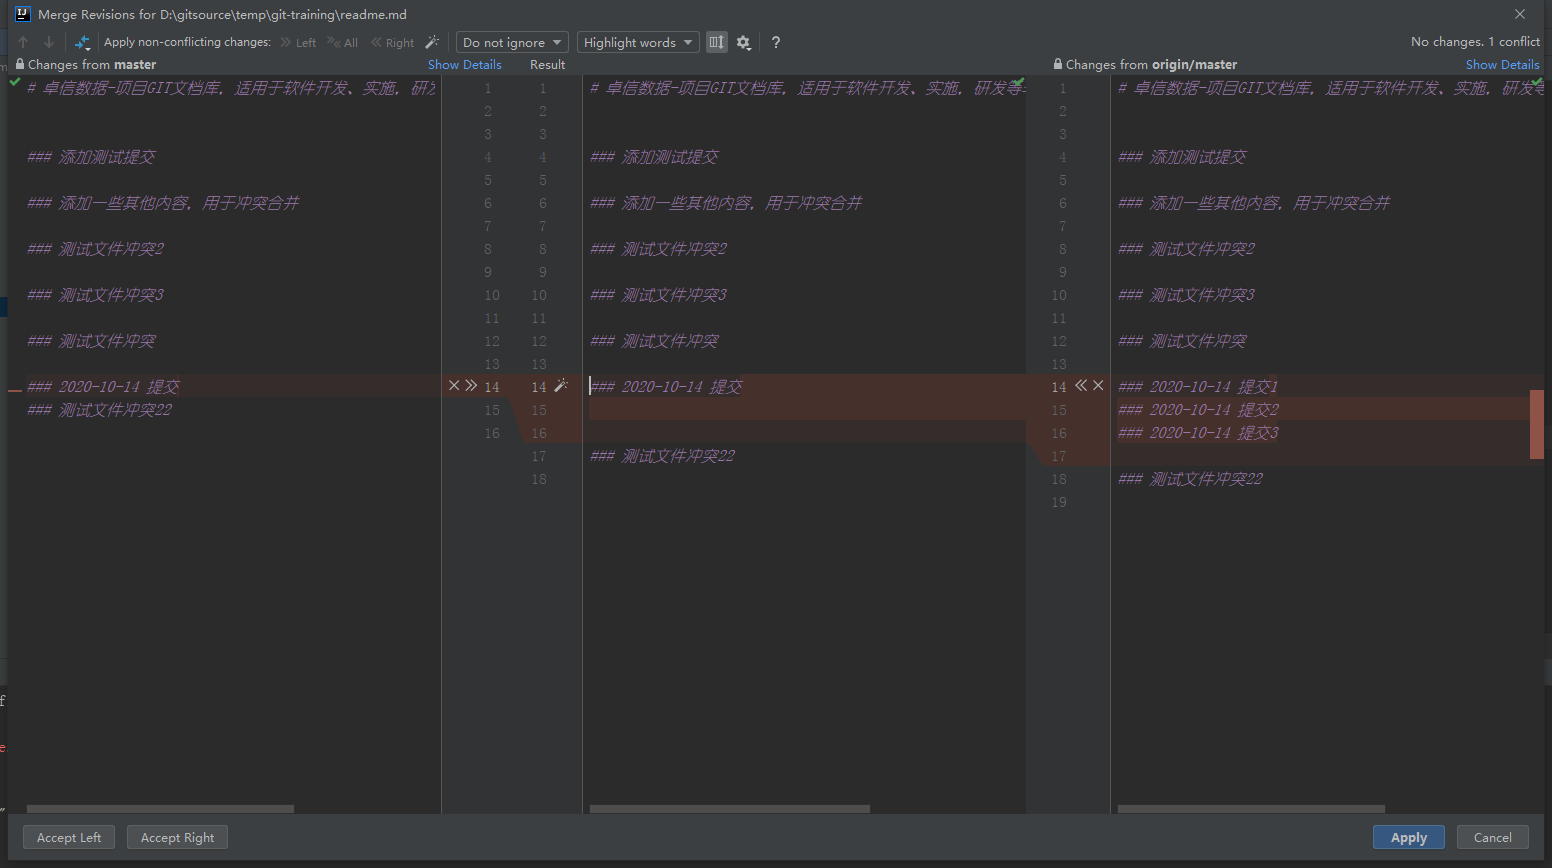Go to next difference arrow
The image size is (1552, 868).
point(48,42)
